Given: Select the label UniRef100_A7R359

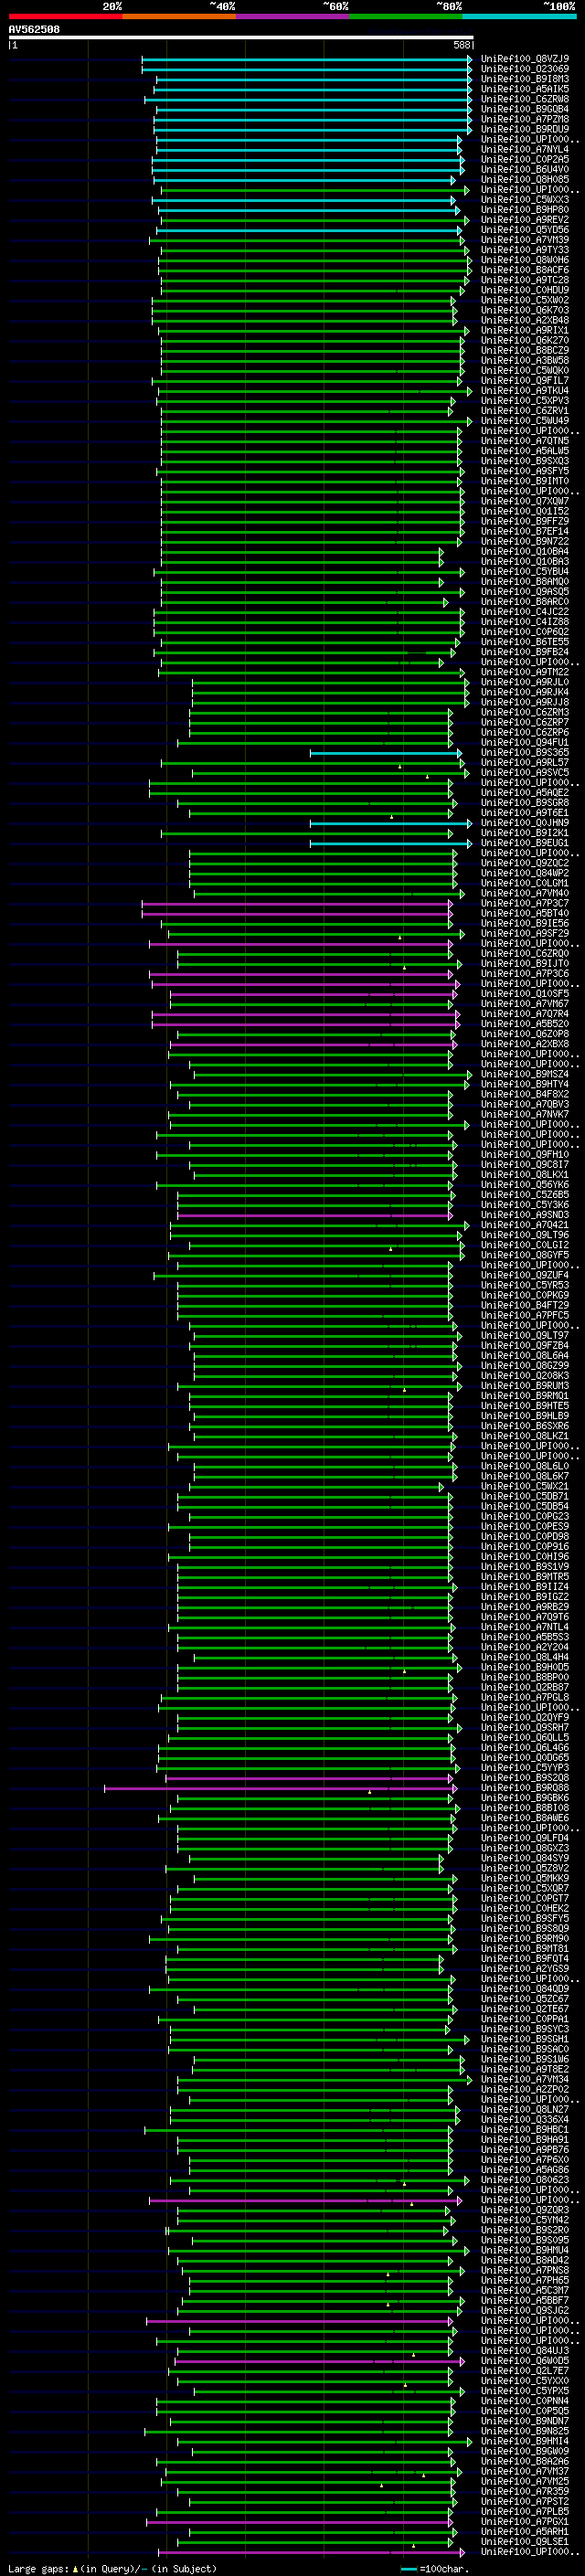Looking at the screenshot, I should coord(525,2491).
